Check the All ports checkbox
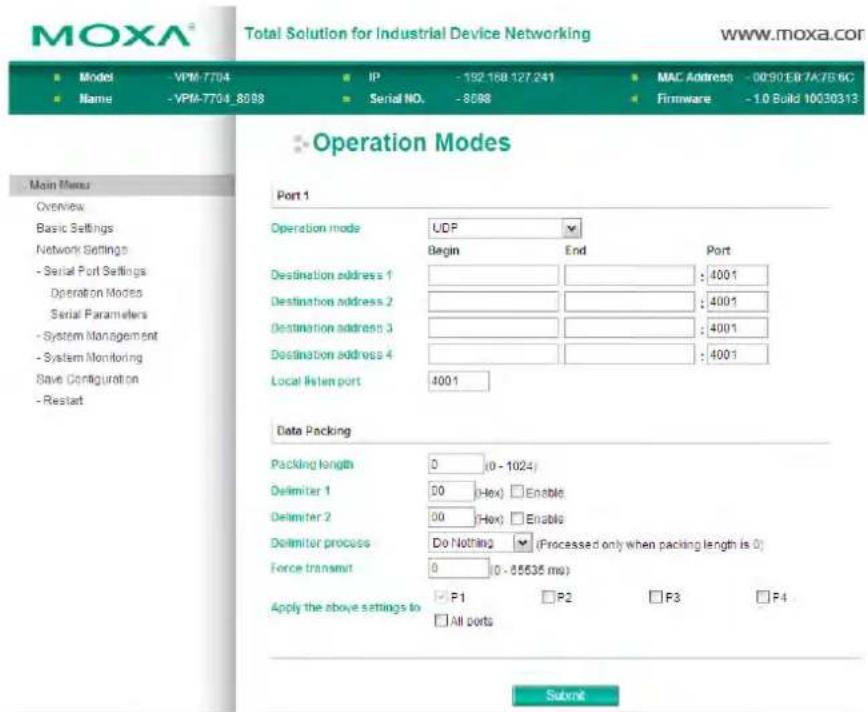The image size is (868, 712). pyautogui.click(x=441, y=620)
